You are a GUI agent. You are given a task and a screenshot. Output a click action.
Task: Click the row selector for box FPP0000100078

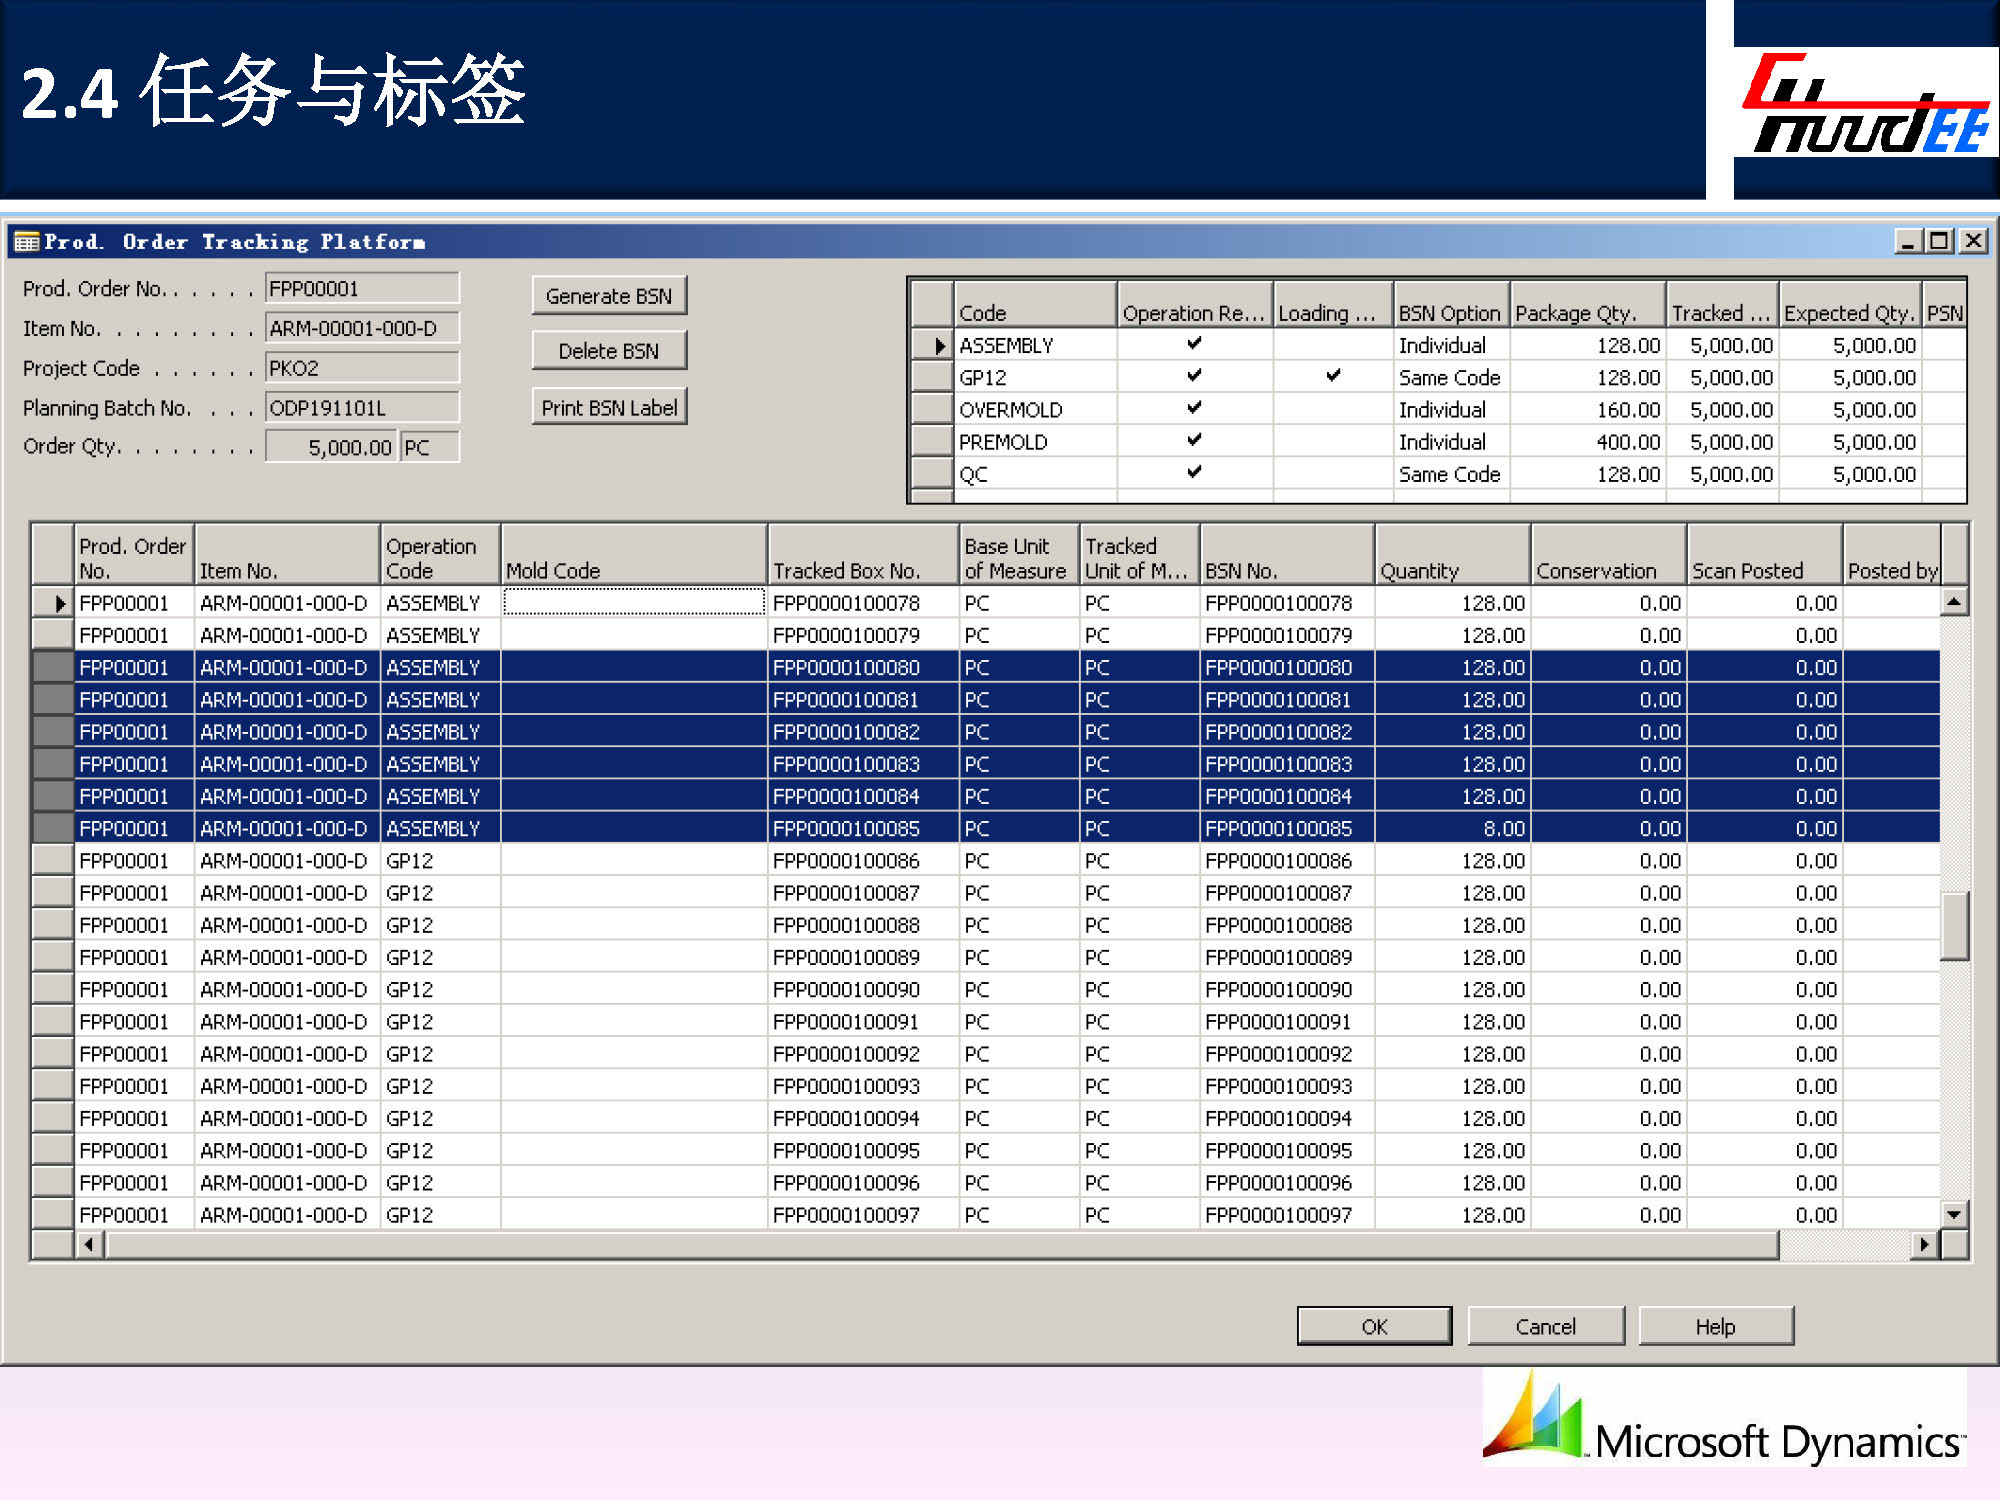coord(53,603)
